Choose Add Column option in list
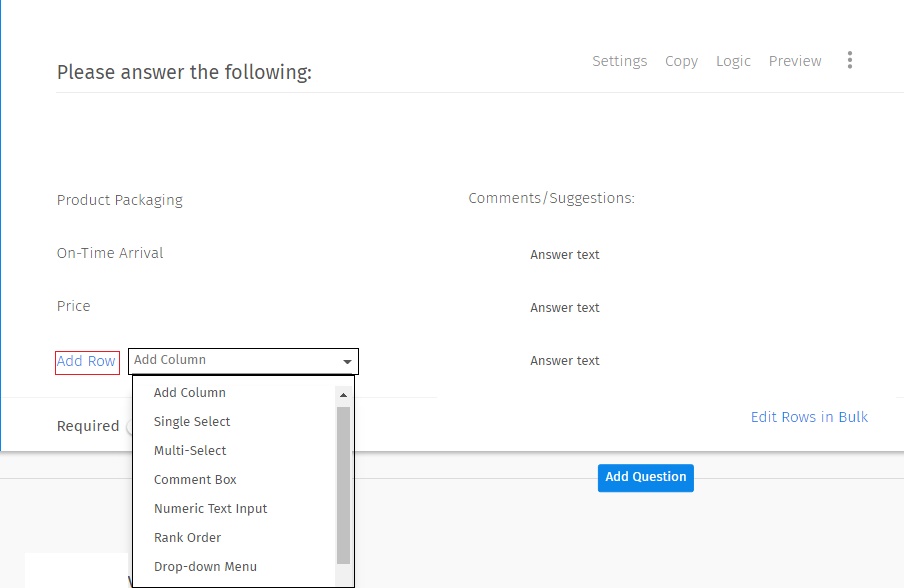Screen dimensions: 904x588 tap(190, 393)
